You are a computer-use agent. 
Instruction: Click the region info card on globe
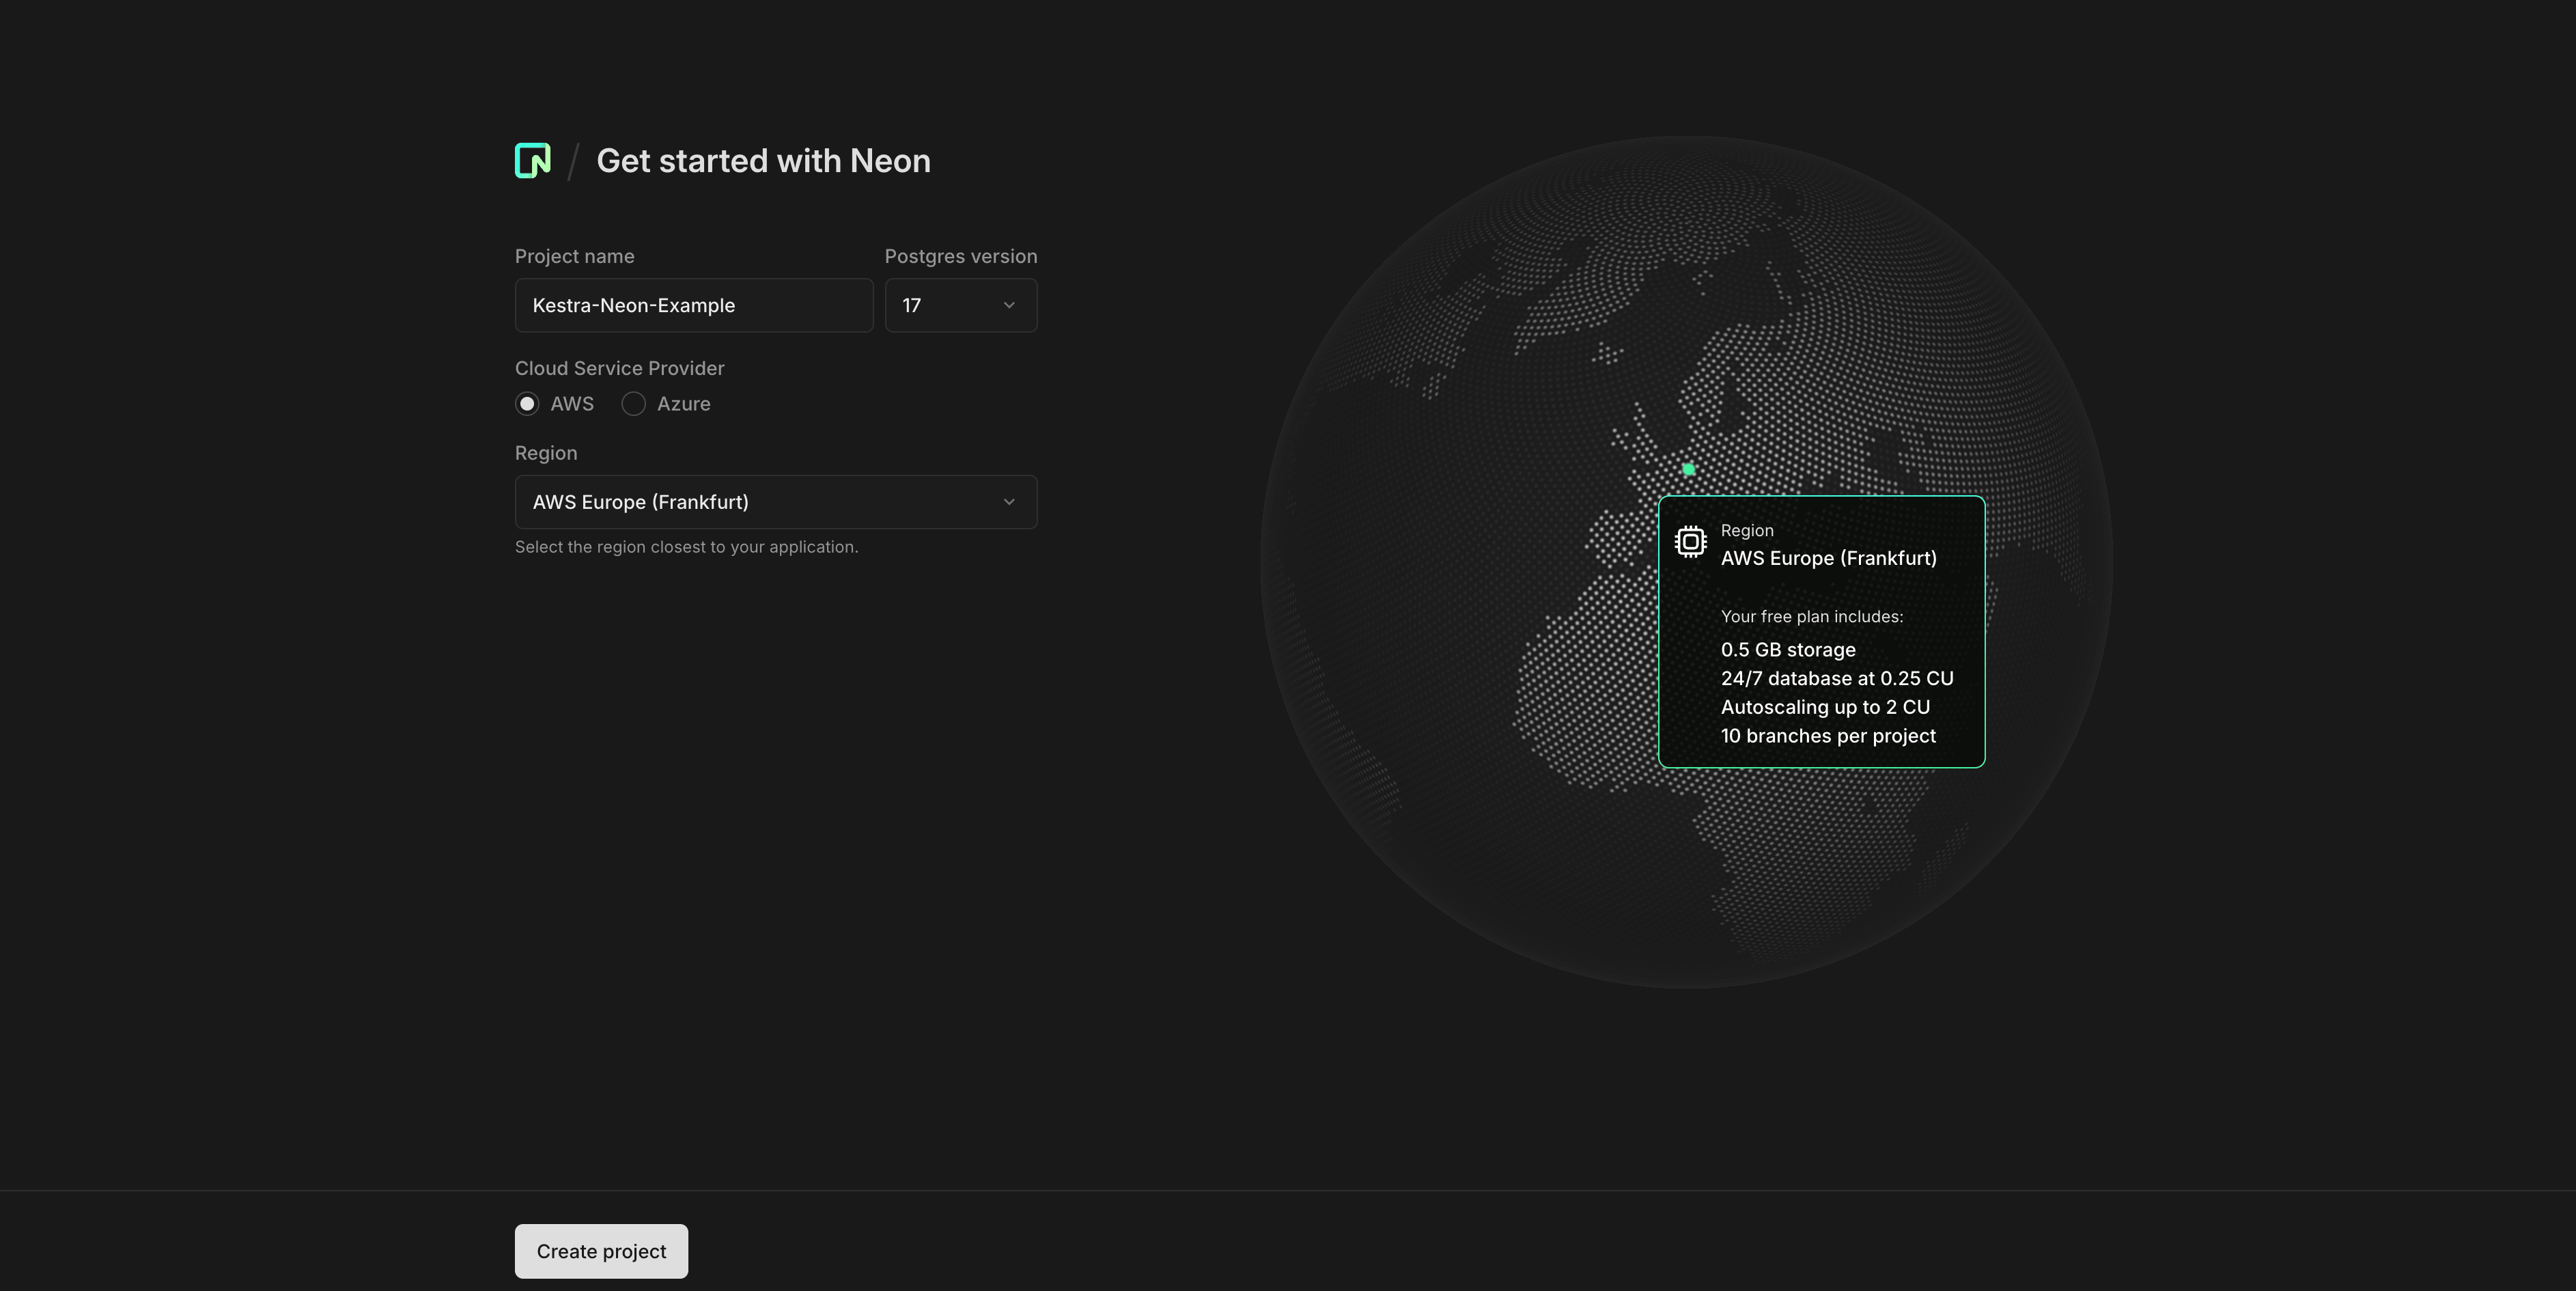coord(1821,632)
